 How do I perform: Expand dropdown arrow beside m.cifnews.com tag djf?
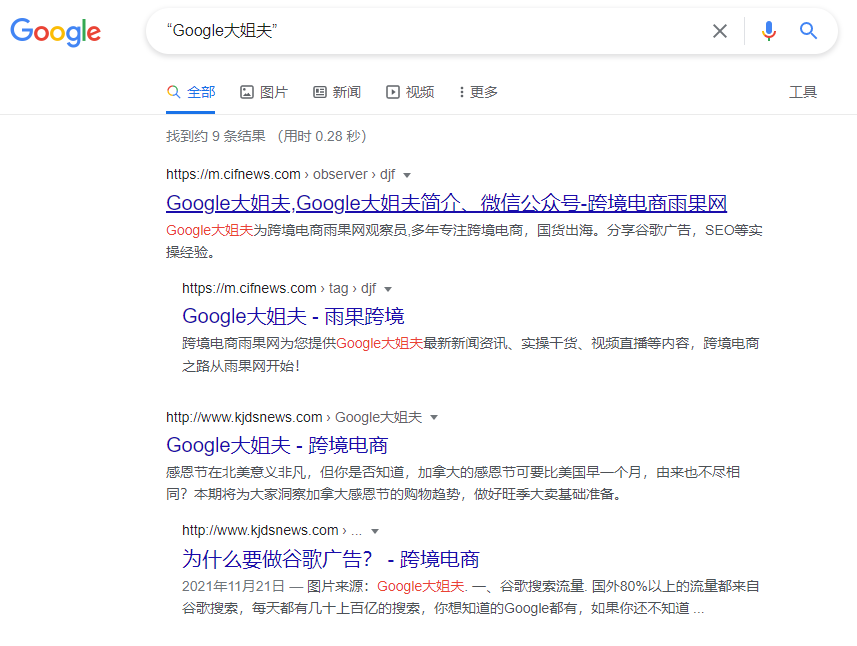pyautogui.click(x=388, y=289)
